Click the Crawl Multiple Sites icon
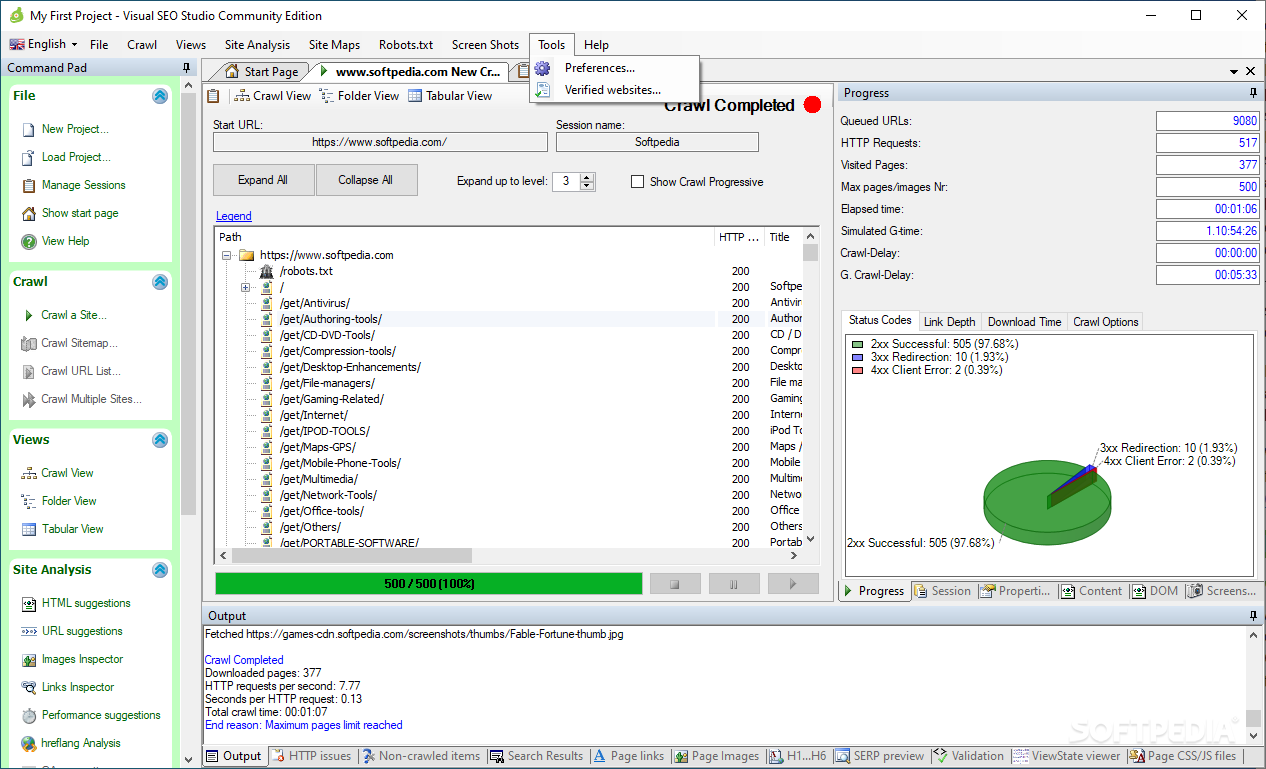Screen dimensions: 1266x769 pos(29,399)
